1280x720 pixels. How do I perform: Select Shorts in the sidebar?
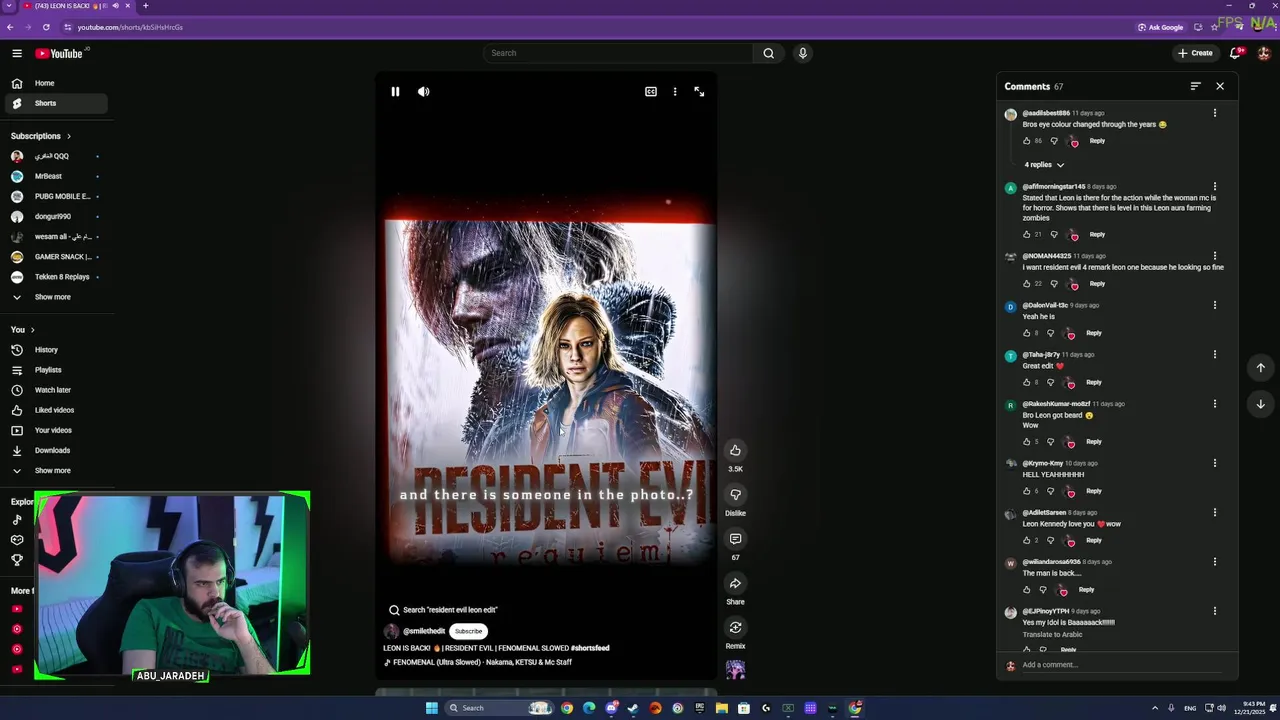pos(55,103)
